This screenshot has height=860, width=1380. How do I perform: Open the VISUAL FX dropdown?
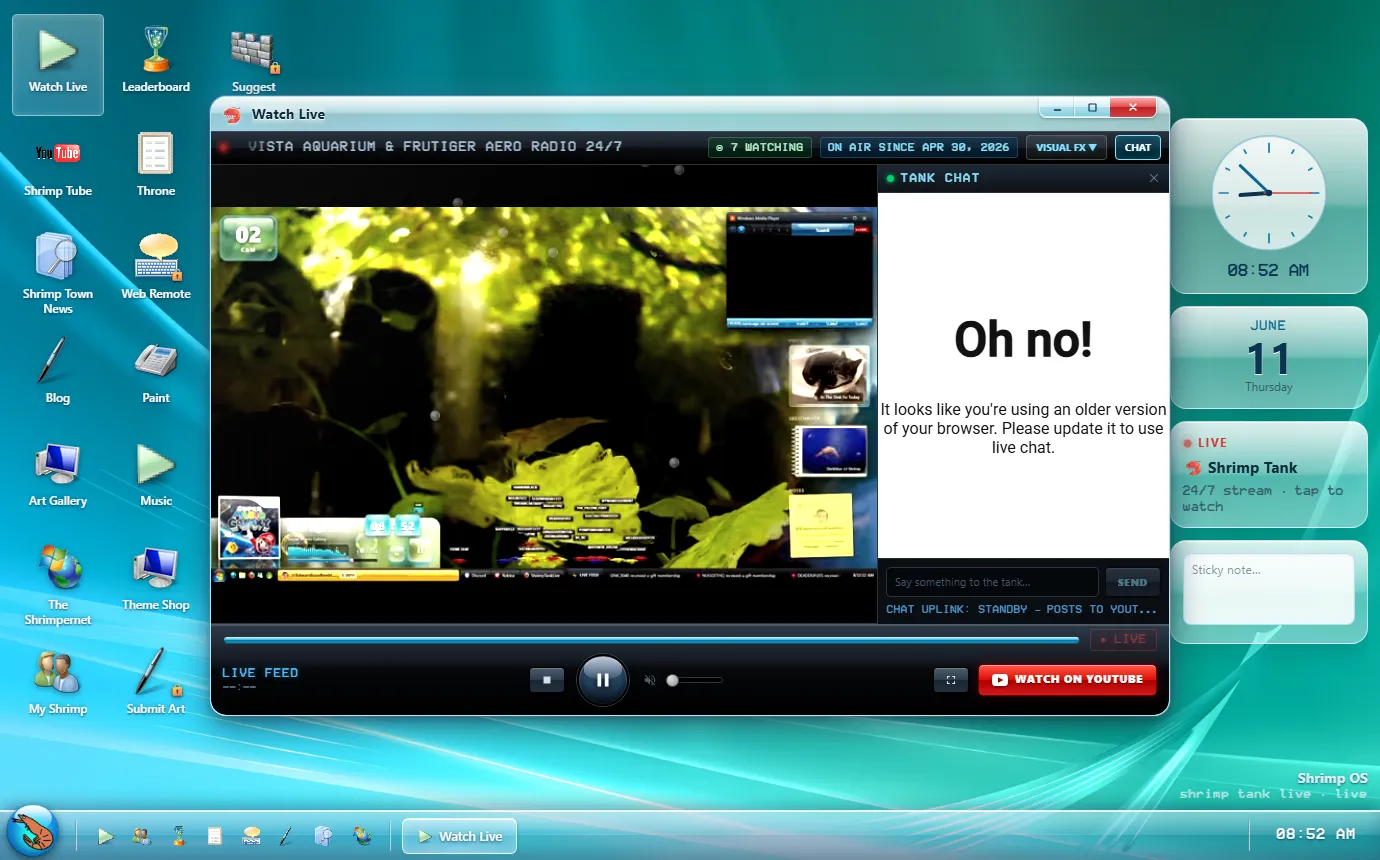coord(1066,147)
